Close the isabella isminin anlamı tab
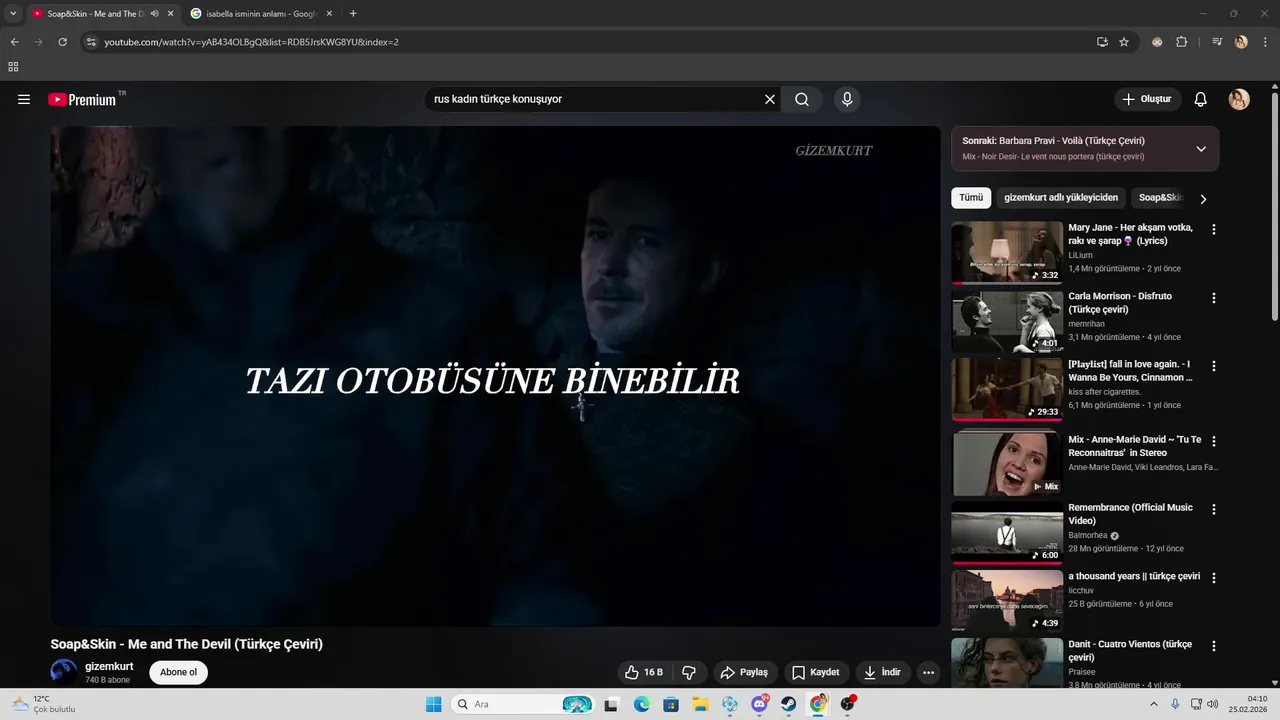 click(331, 14)
